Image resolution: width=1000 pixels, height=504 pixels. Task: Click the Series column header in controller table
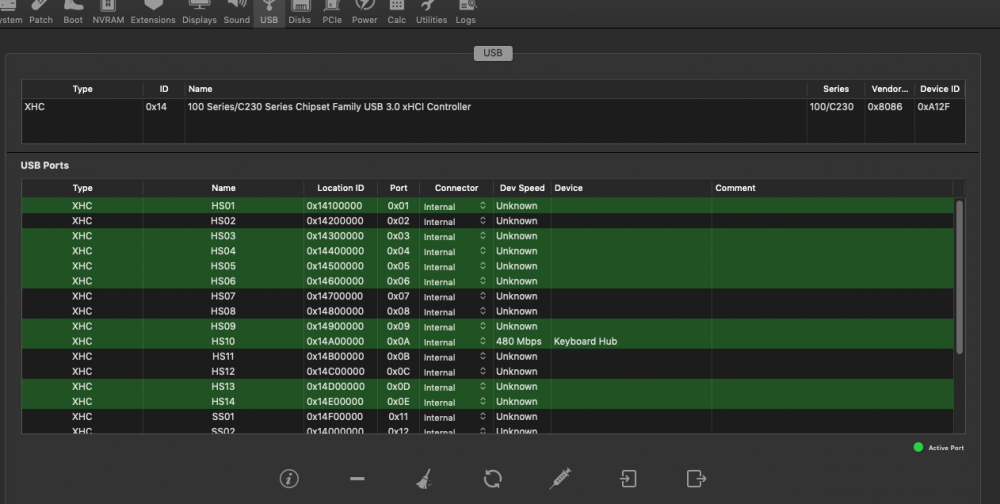[x=835, y=89]
